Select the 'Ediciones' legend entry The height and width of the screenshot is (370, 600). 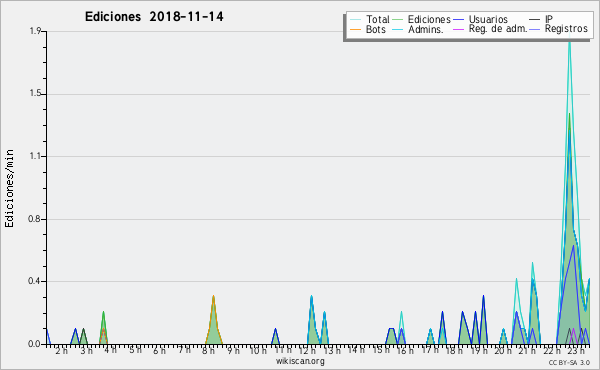pyautogui.click(x=422, y=19)
